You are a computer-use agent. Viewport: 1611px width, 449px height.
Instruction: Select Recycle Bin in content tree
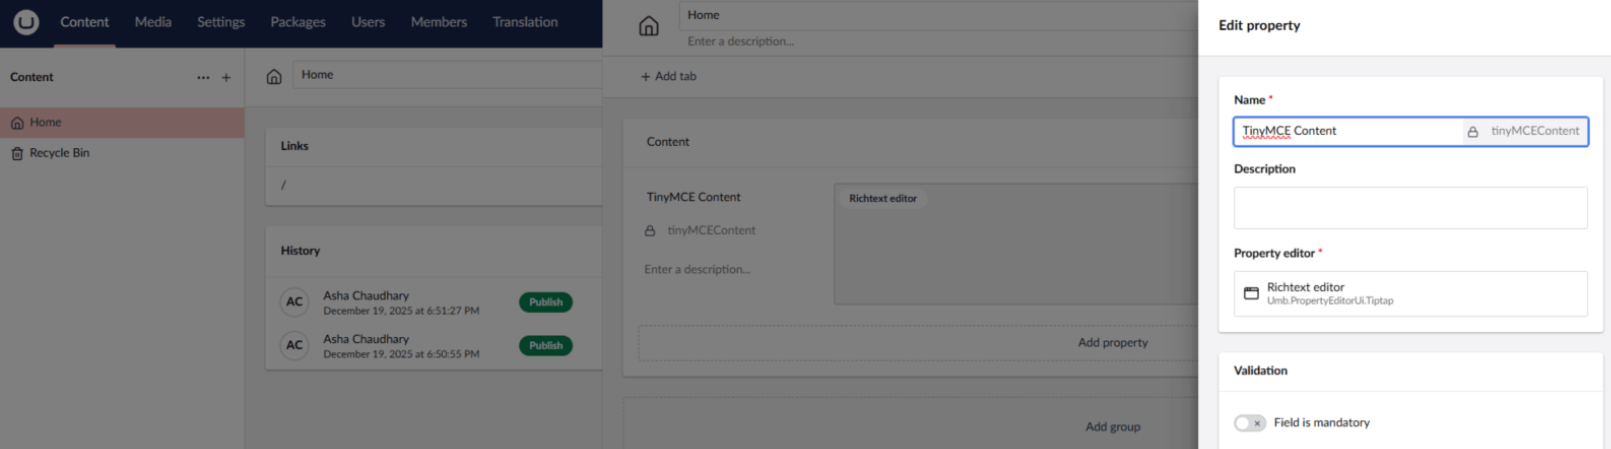tap(122, 153)
